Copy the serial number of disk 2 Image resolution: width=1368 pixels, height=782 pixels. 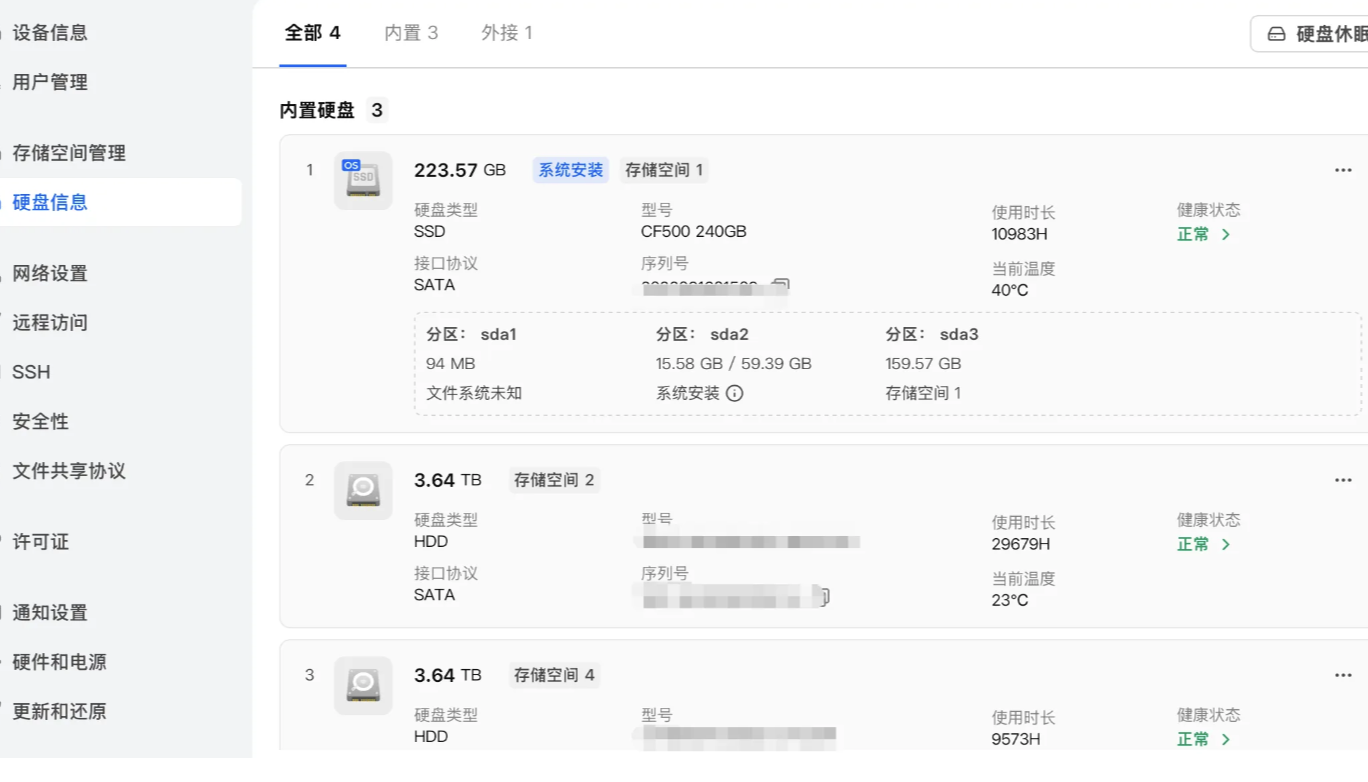coord(822,597)
